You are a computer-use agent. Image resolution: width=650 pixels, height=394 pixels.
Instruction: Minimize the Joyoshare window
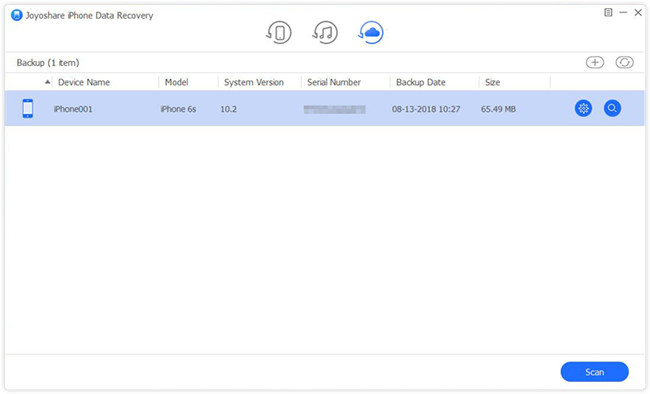click(623, 12)
